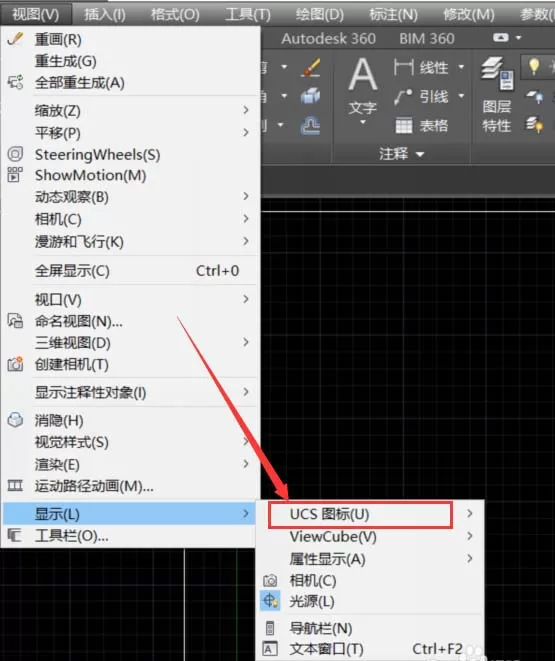Click the camera icon in Display submenu

(x=270, y=581)
